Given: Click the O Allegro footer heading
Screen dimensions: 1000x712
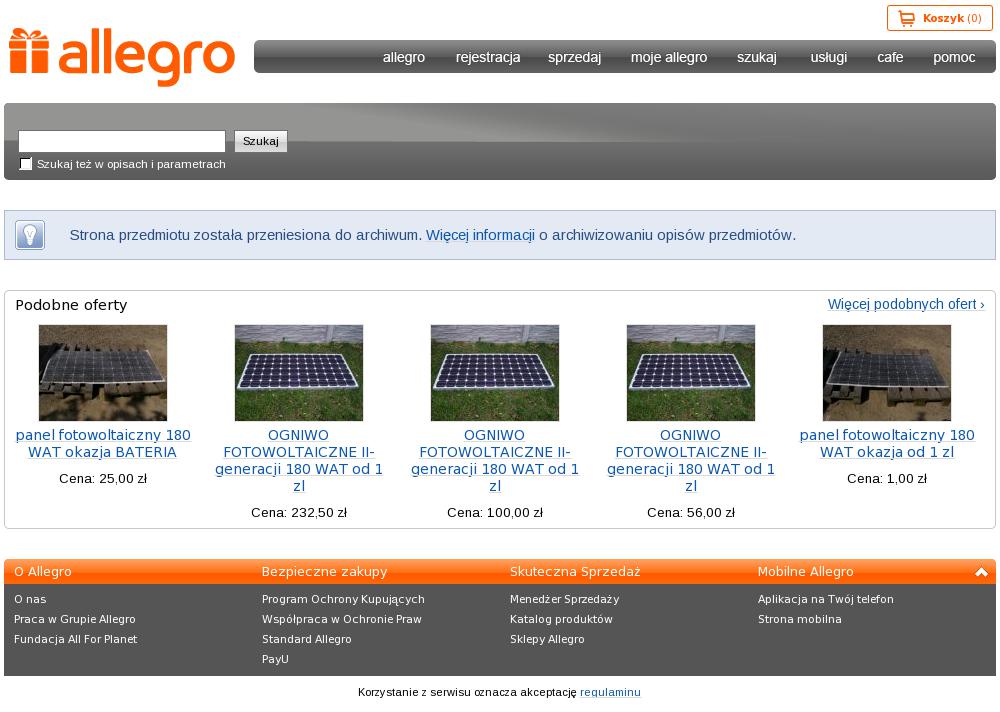Looking at the screenshot, I should click(x=43, y=572).
